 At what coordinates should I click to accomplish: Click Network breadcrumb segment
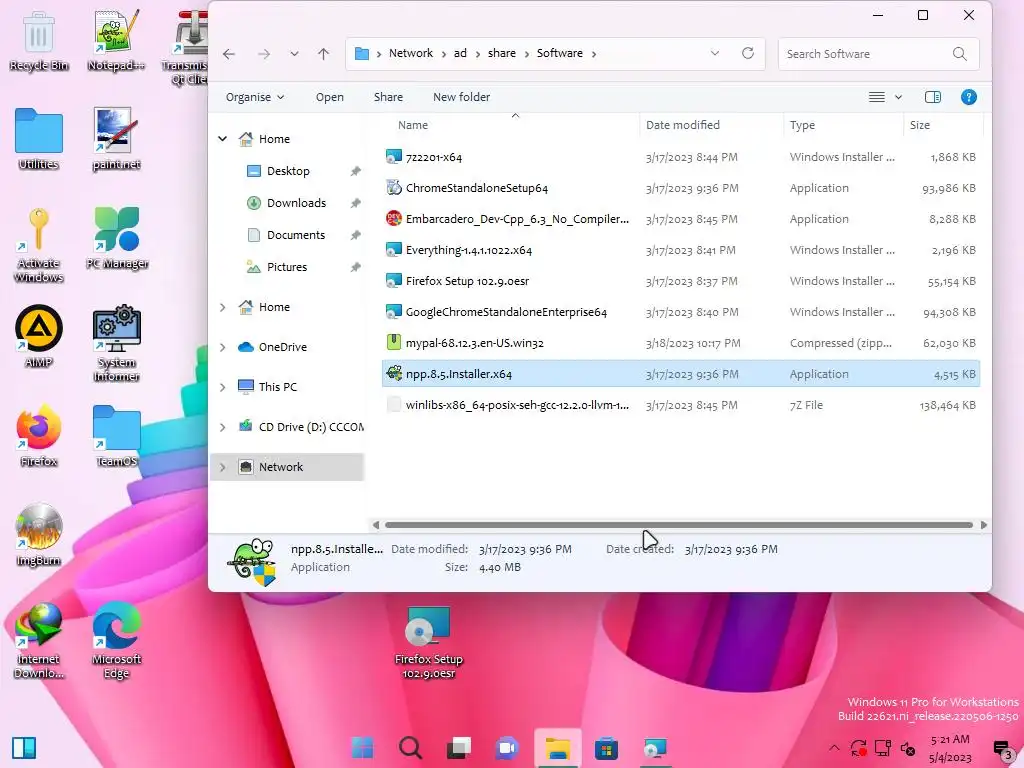click(411, 54)
